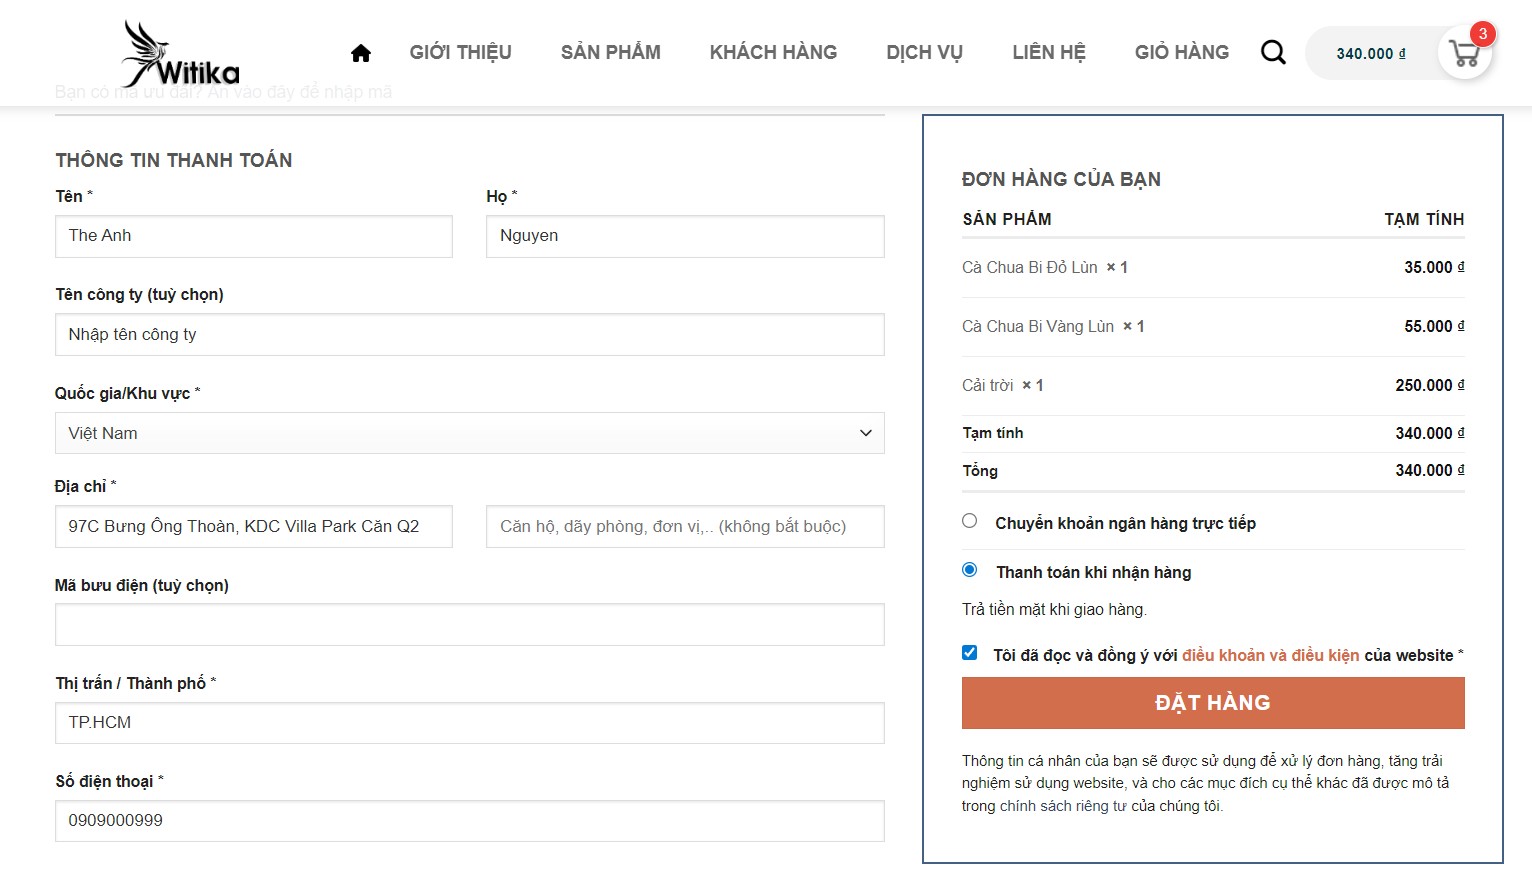Open the search magnifier icon
This screenshot has width=1532, height=870.
(1273, 52)
